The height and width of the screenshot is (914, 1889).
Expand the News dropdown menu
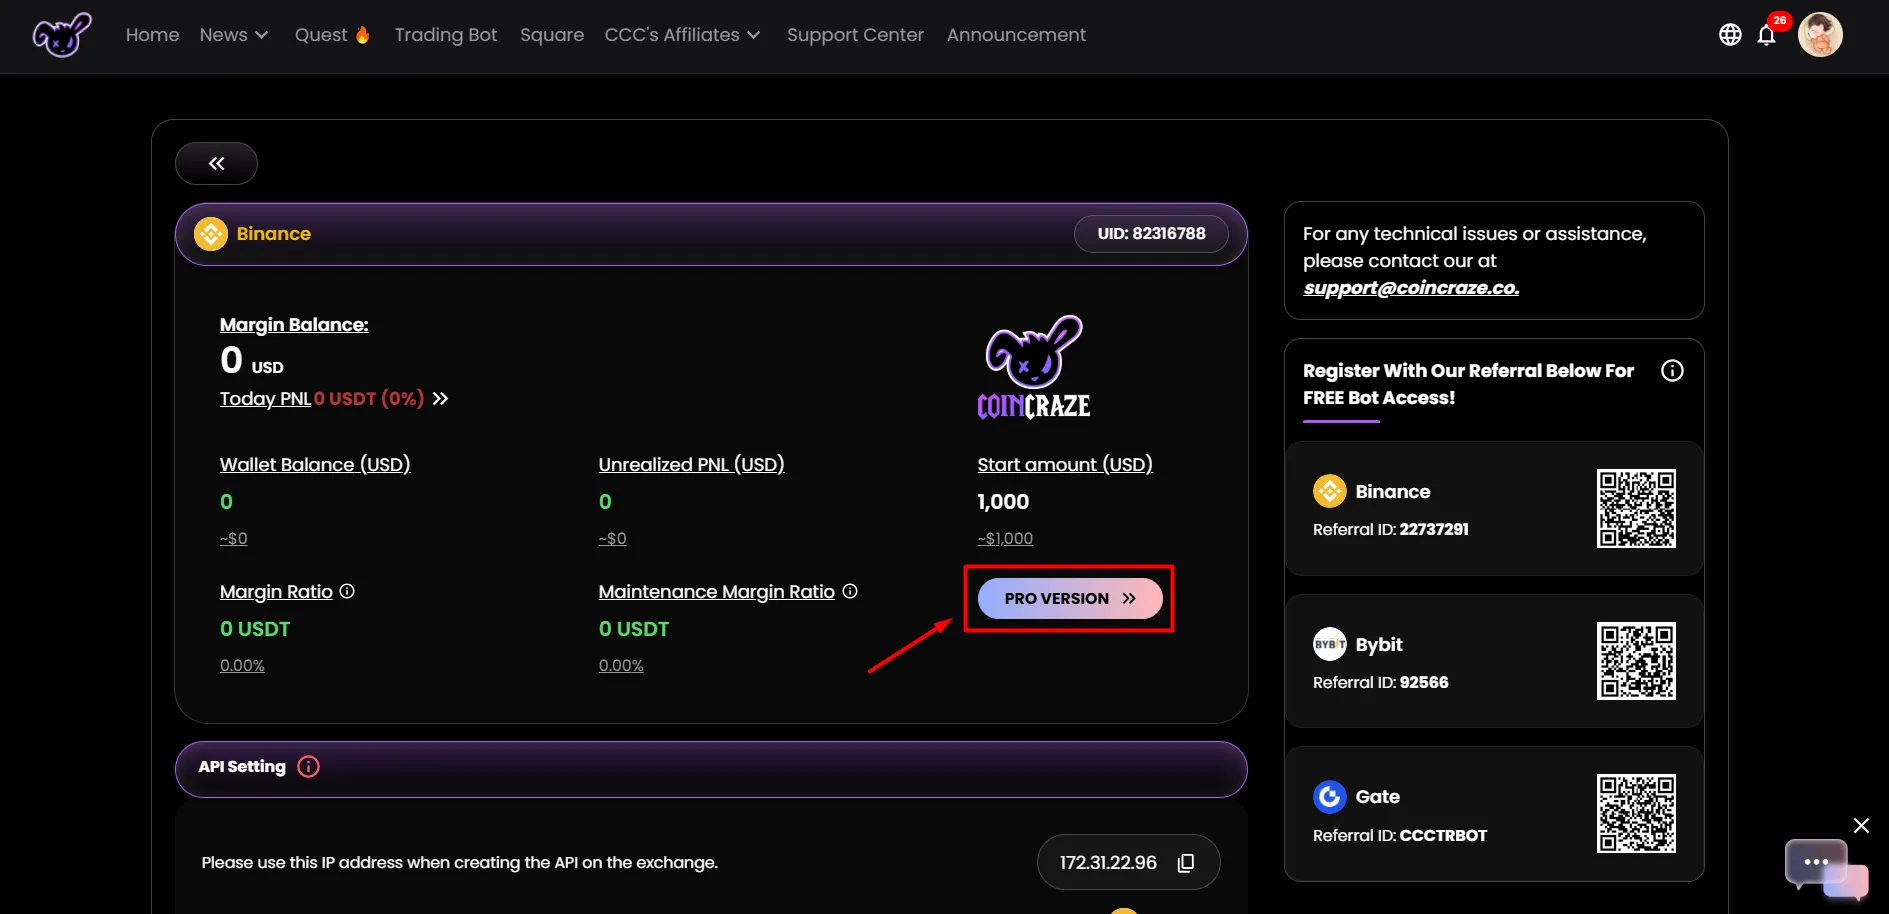(234, 35)
